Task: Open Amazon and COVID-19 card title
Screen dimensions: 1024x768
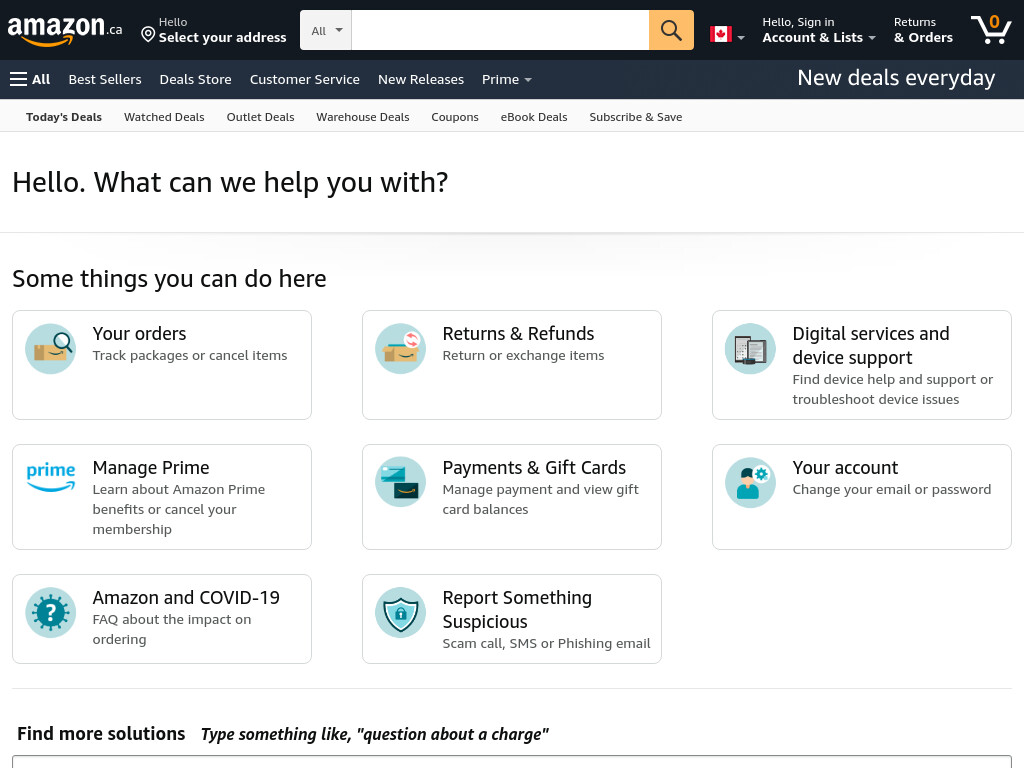Action: [186, 598]
